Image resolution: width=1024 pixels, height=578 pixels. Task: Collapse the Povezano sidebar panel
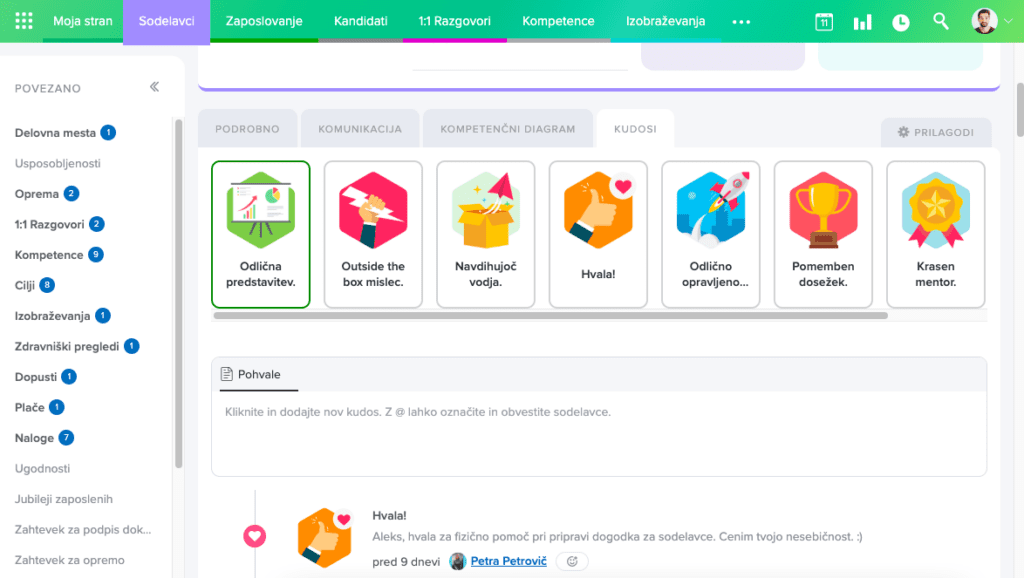click(x=155, y=87)
